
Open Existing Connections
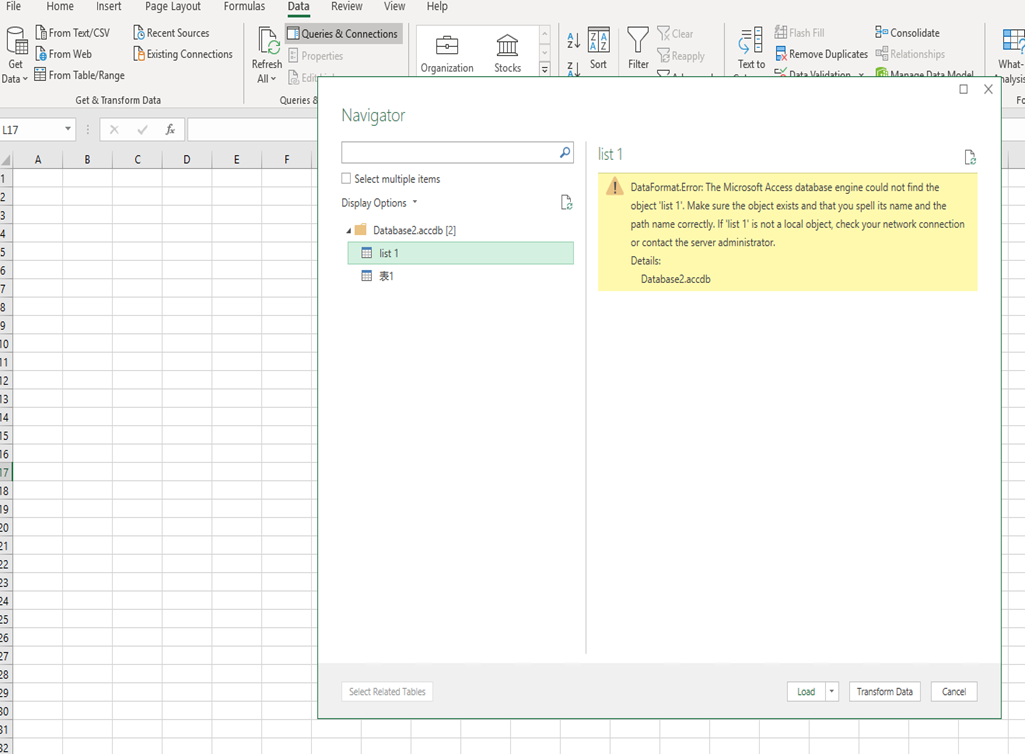click(x=183, y=54)
